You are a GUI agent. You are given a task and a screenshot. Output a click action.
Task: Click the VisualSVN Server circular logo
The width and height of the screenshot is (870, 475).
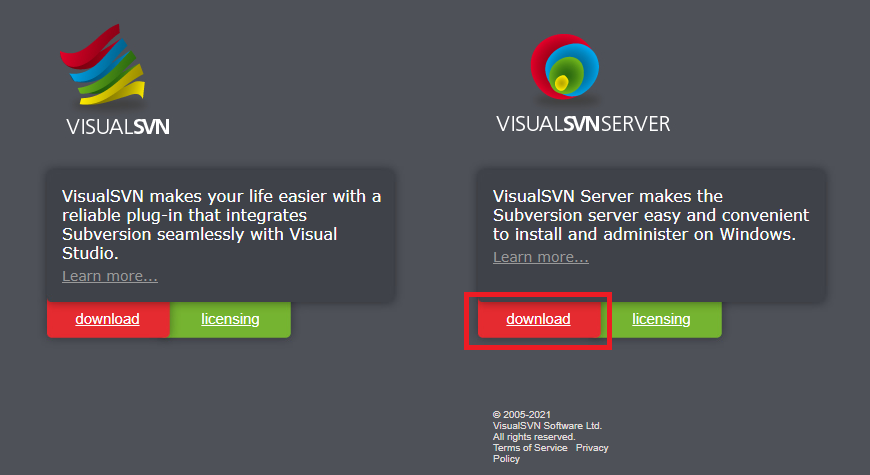pyautogui.click(x=565, y=67)
